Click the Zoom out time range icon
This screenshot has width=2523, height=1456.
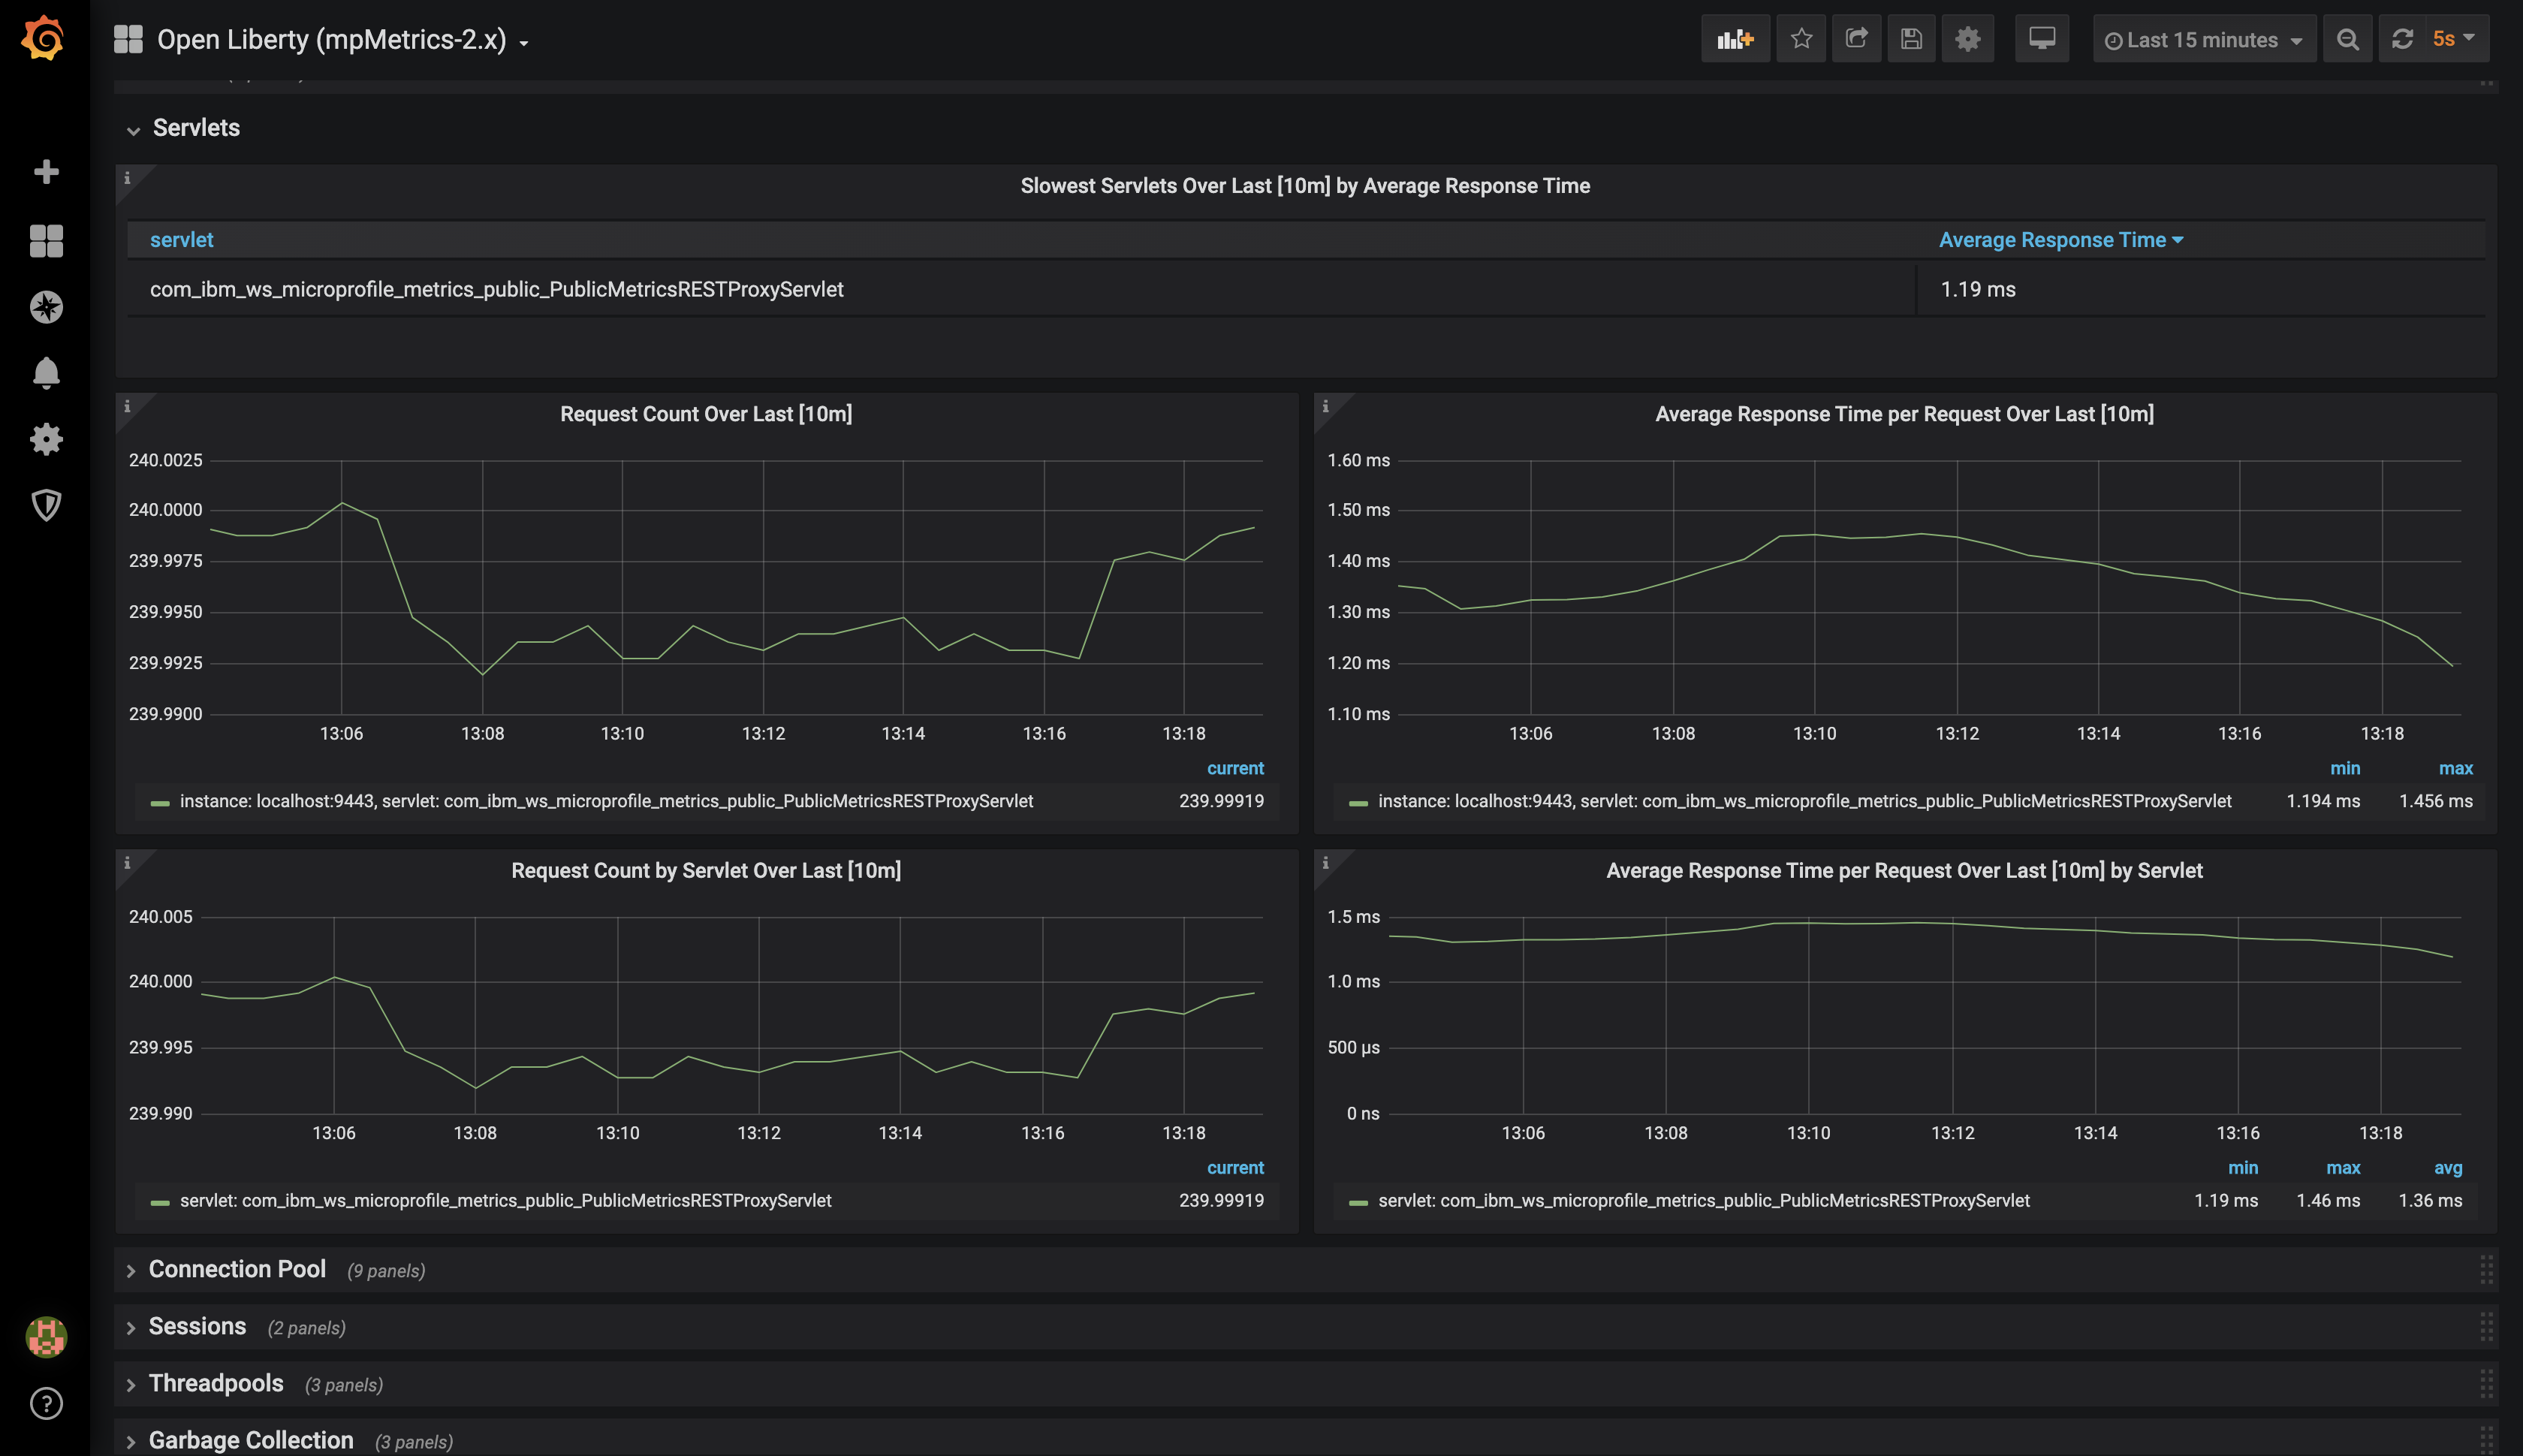pyautogui.click(x=2347, y=40)
